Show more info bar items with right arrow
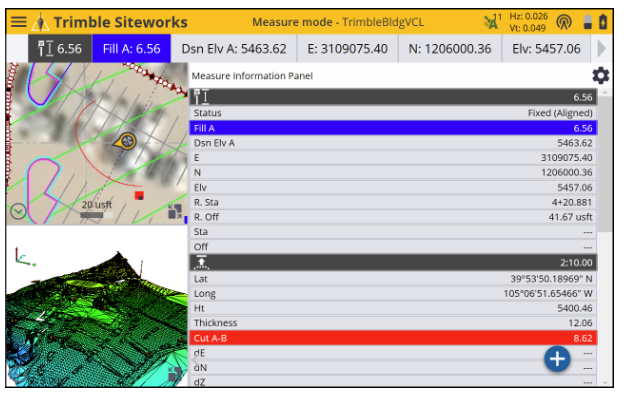 tap(601, 49)
